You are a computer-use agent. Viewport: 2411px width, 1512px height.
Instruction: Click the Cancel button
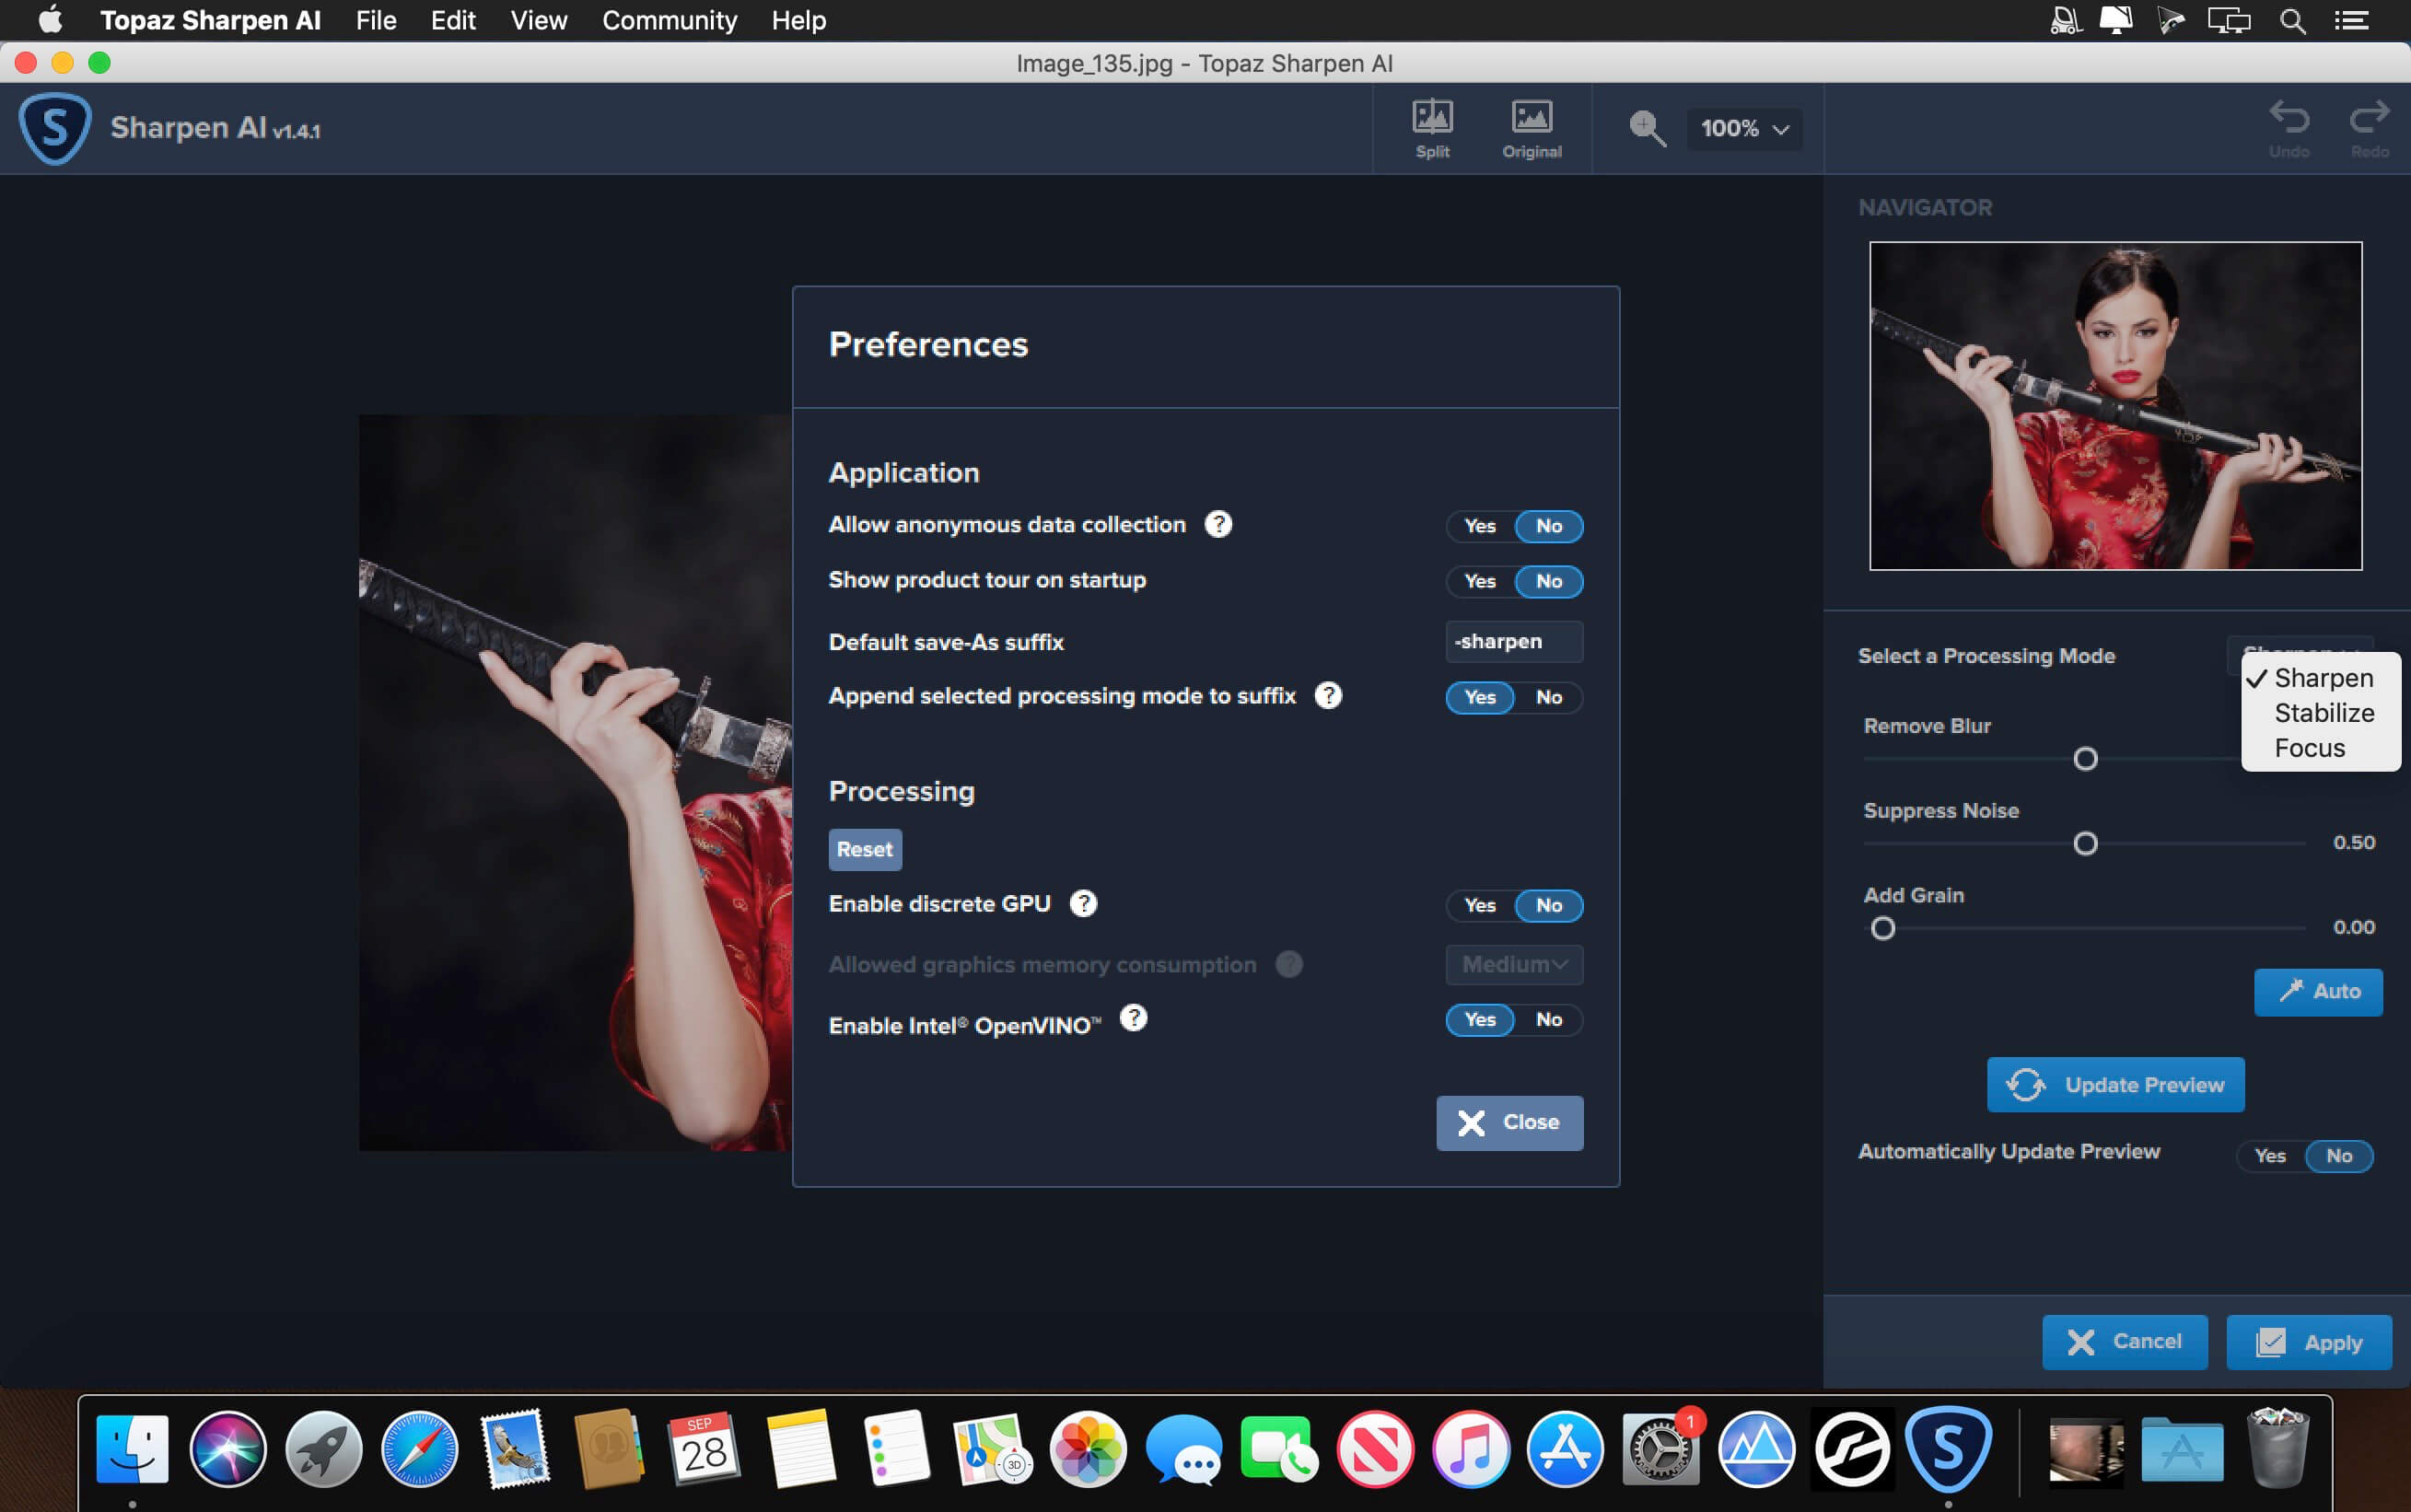[2124, 1341]
